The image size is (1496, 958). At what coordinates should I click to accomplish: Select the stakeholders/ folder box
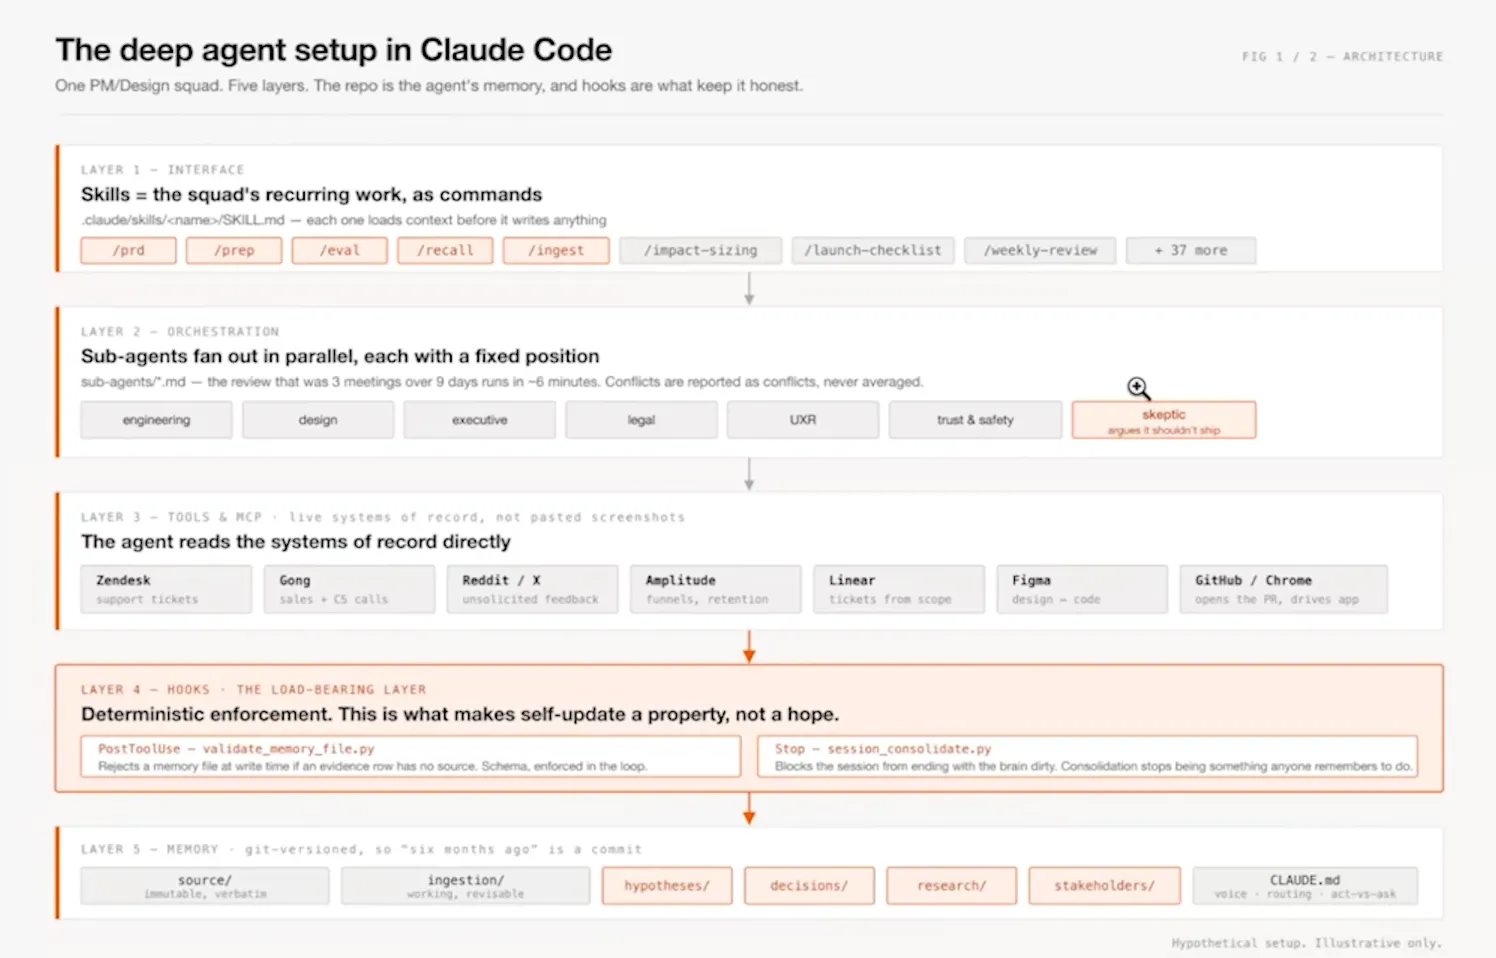coord(1104,886)
